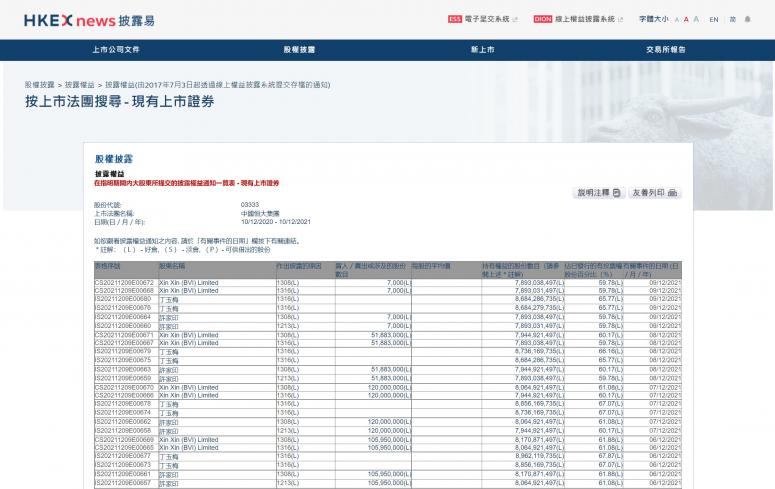Switch to Simplified Chinese 简
This screenshot has width=775, height=489.
coord(732,20)
